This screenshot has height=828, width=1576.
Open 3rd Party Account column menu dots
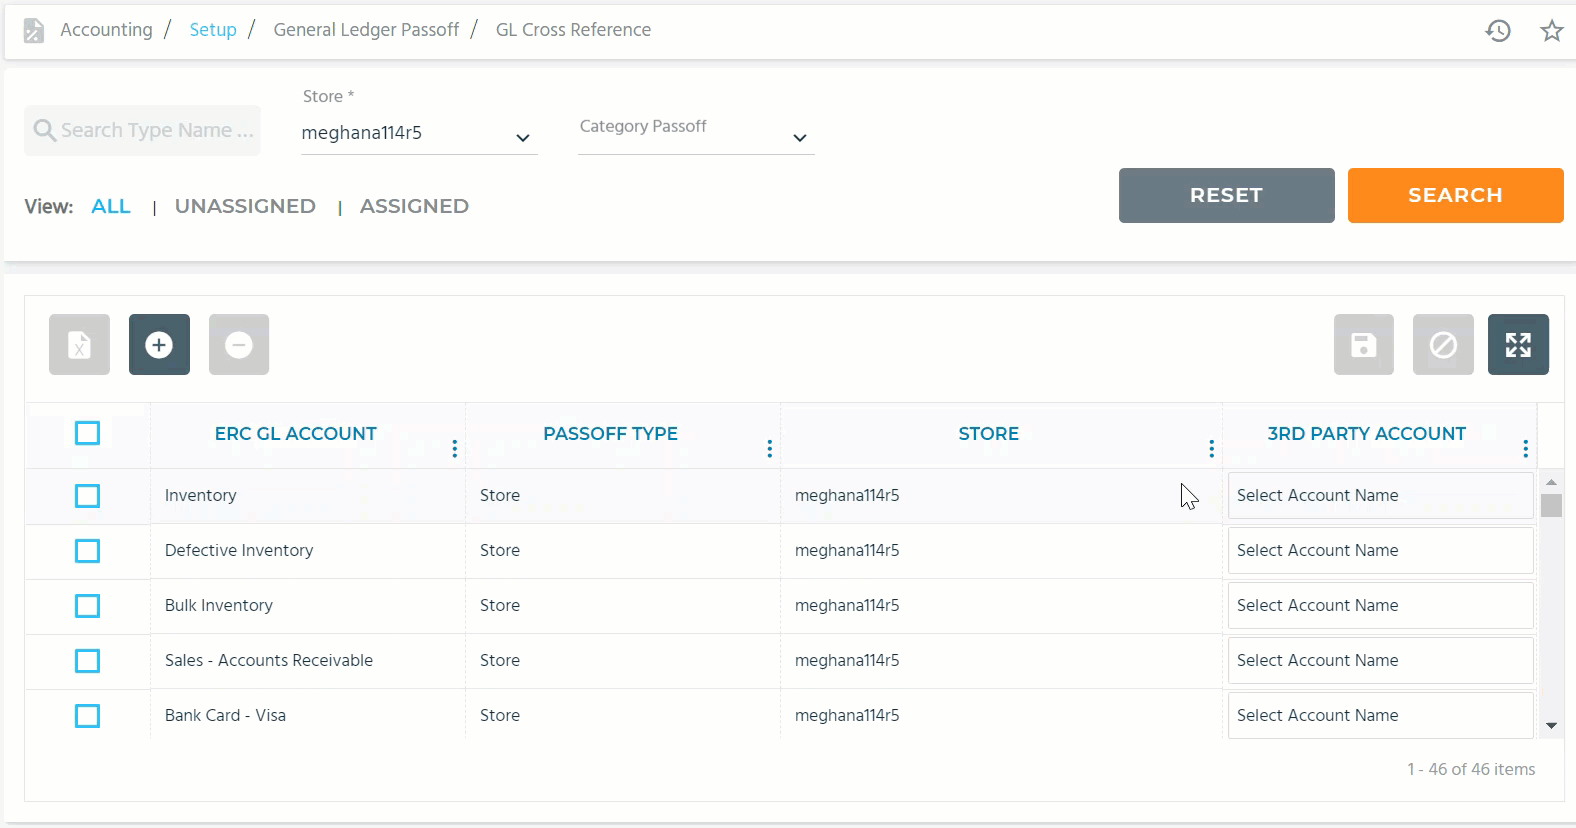[1525, 449]
